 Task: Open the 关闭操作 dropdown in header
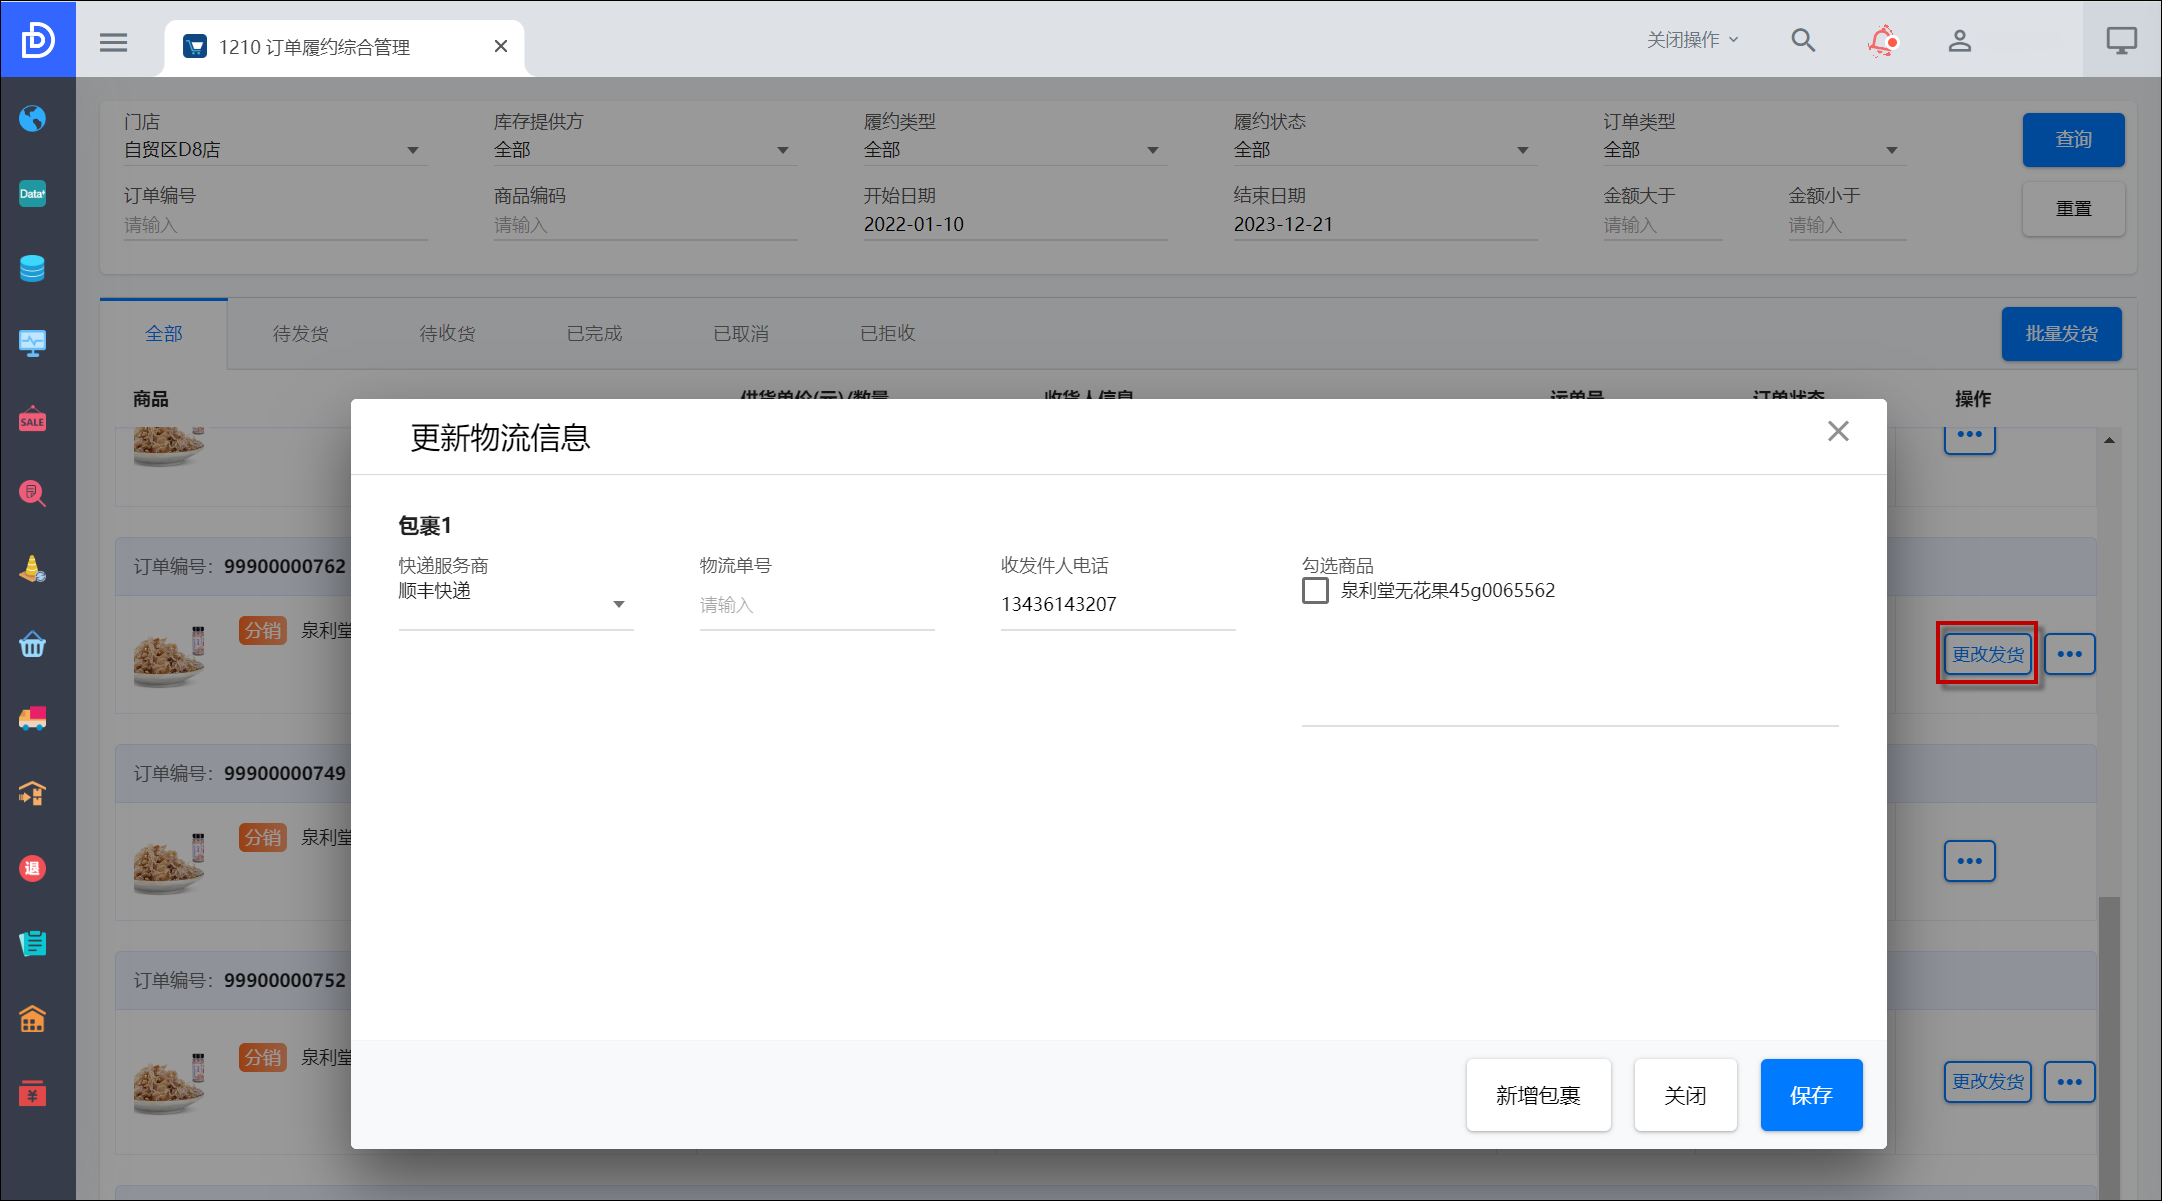click(x=1692, y=40)
